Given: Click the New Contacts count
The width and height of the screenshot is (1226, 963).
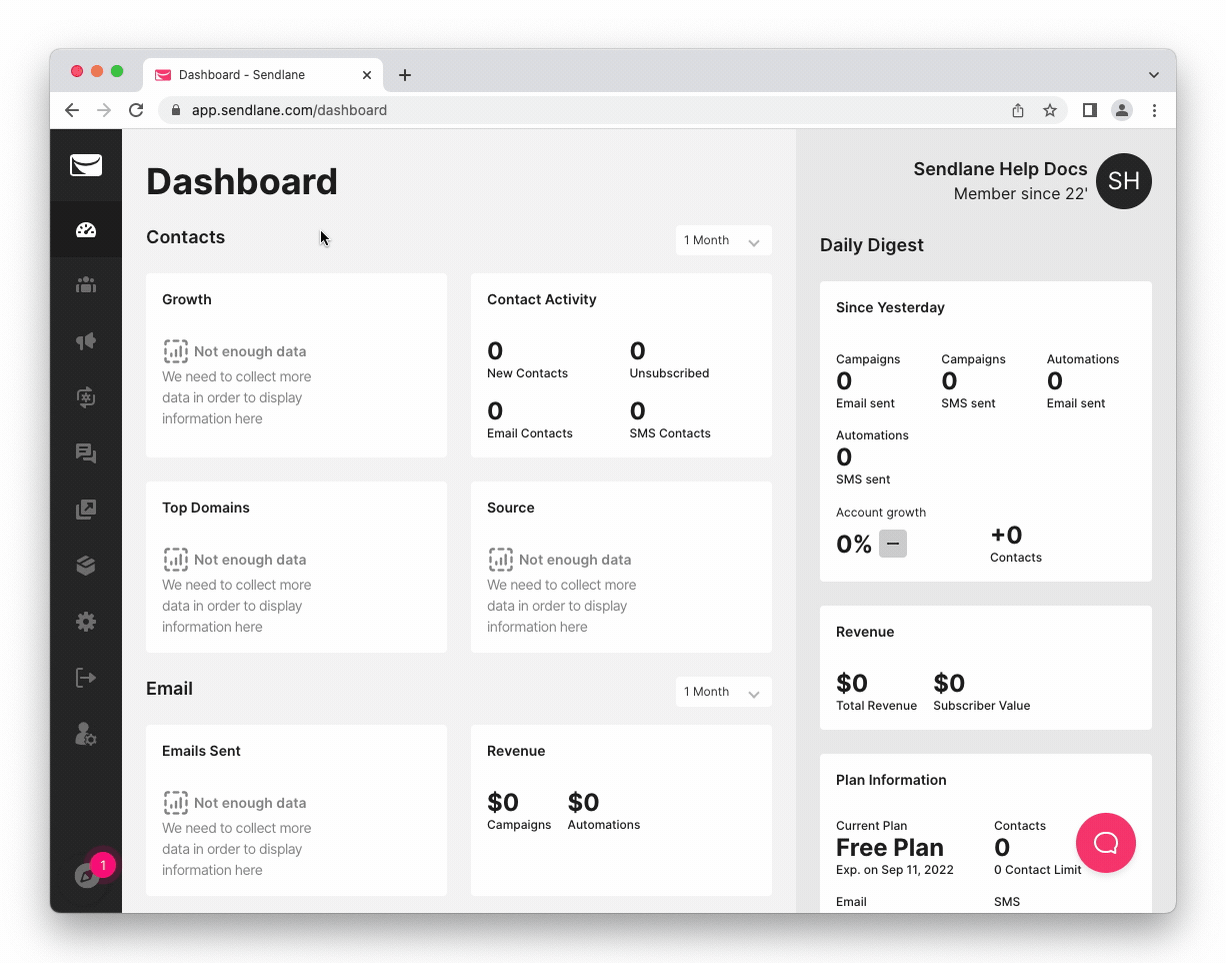Looking at the screenshot, I should pos(495,351).
